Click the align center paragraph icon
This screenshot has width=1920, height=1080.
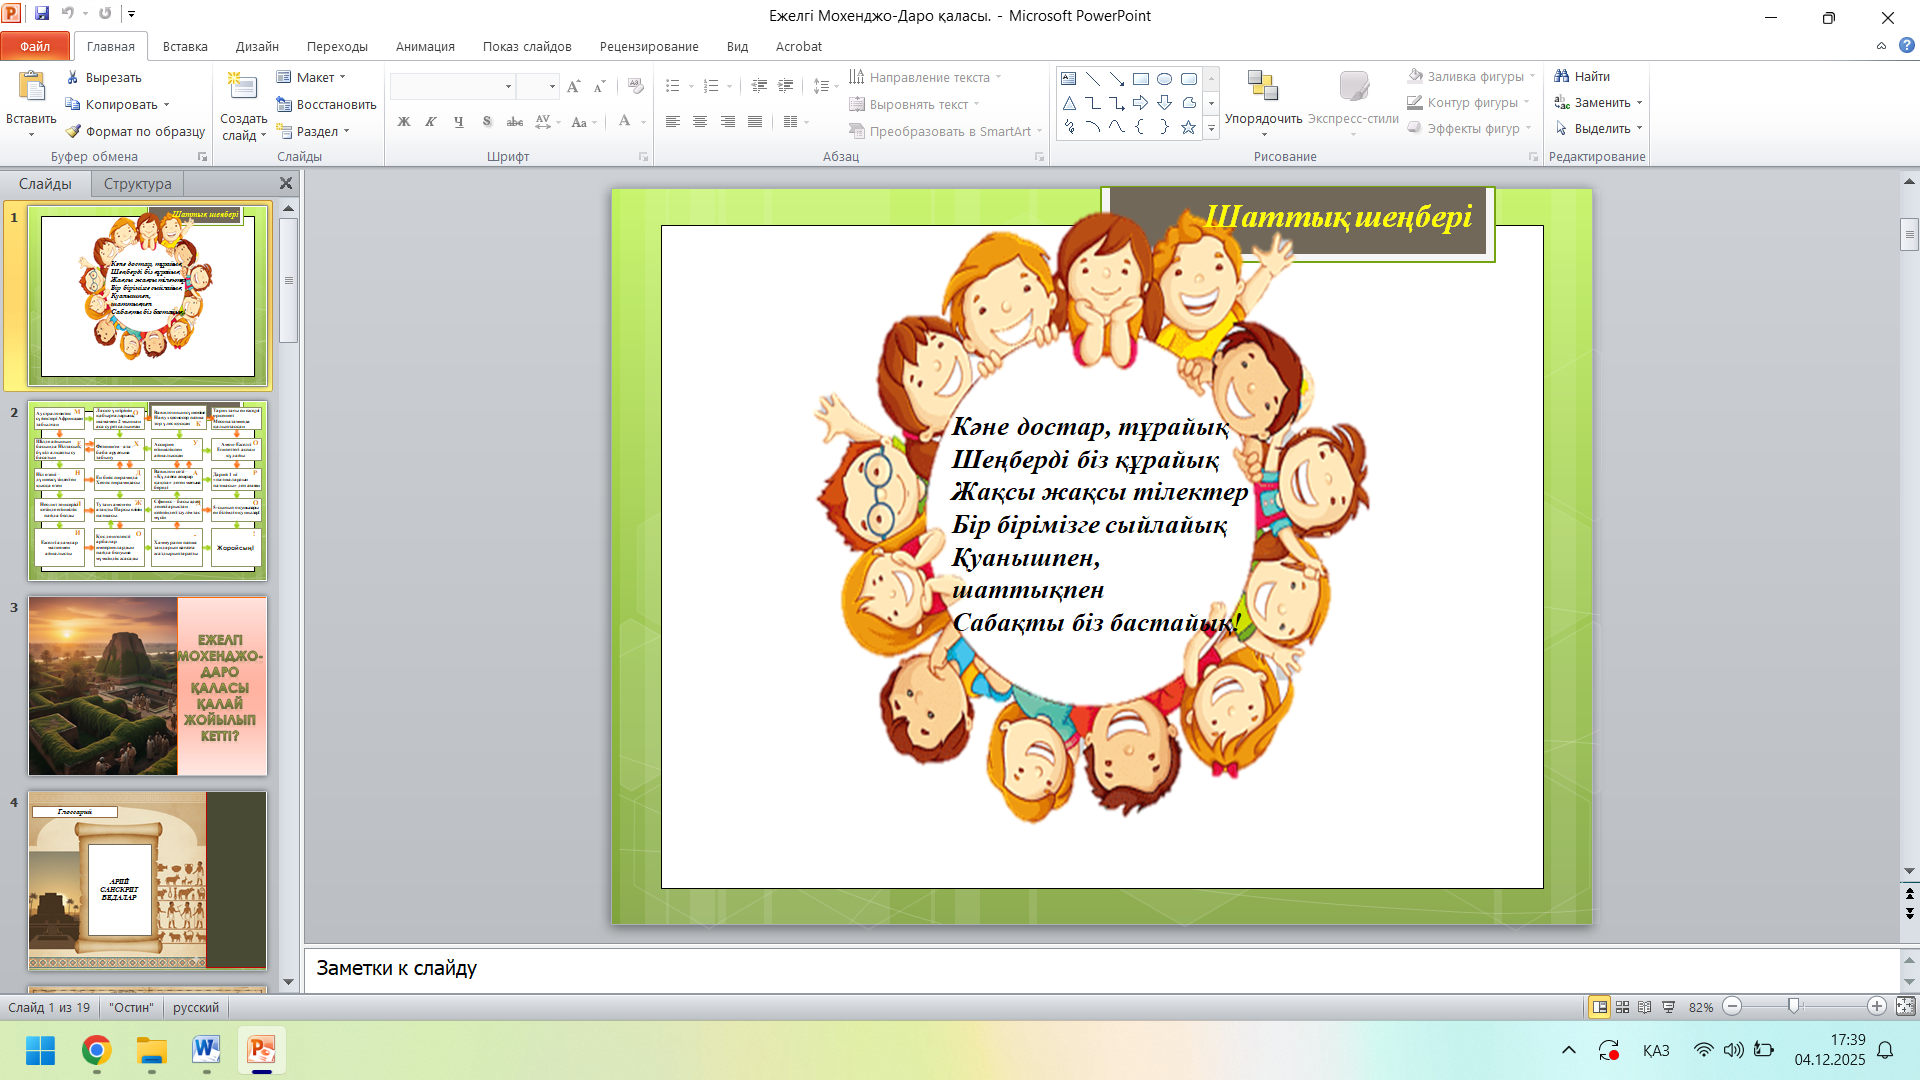(700, 122)
